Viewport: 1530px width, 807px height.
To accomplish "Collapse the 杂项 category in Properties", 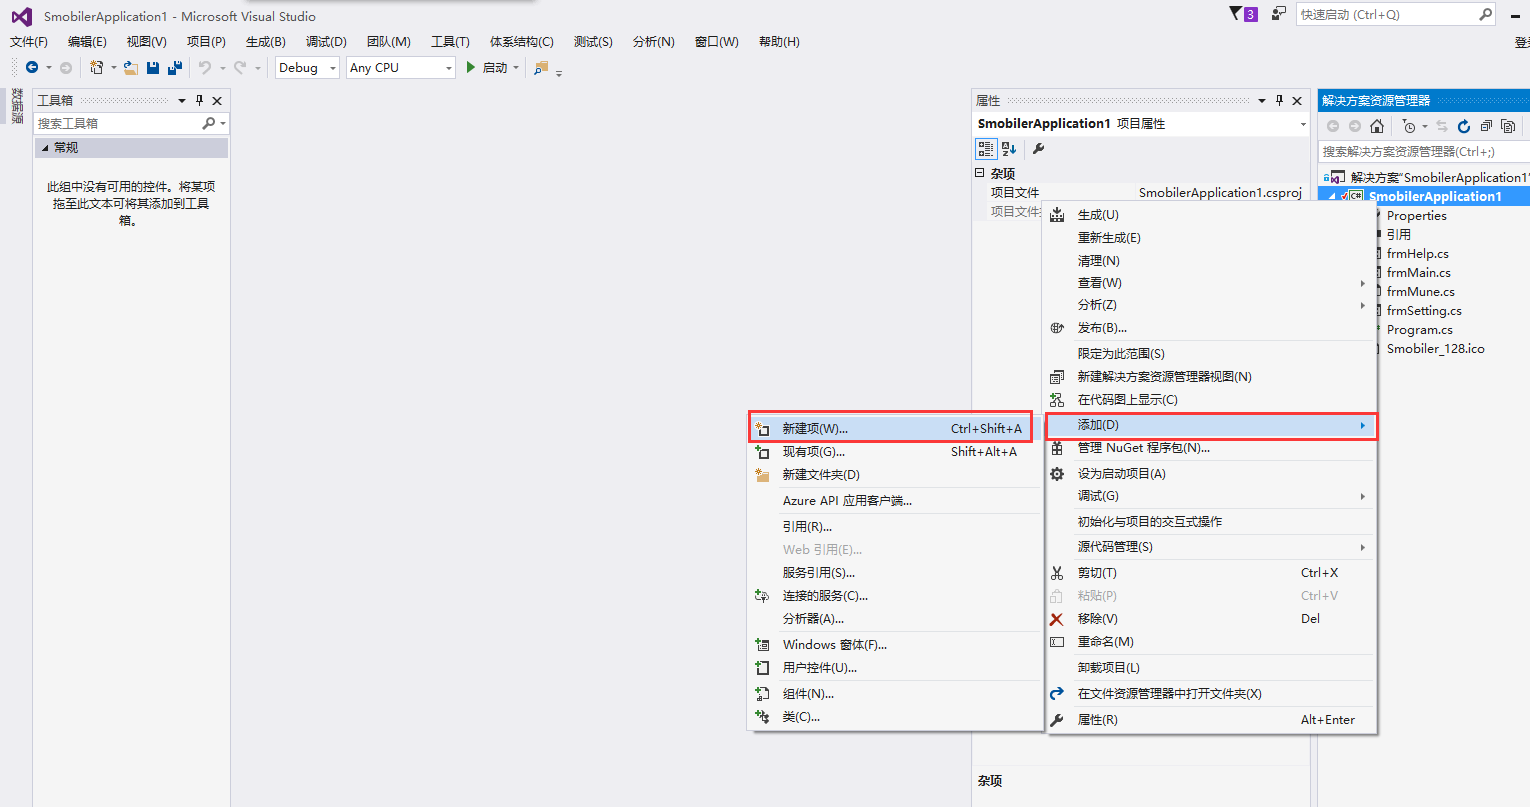I will coord(980,173).
